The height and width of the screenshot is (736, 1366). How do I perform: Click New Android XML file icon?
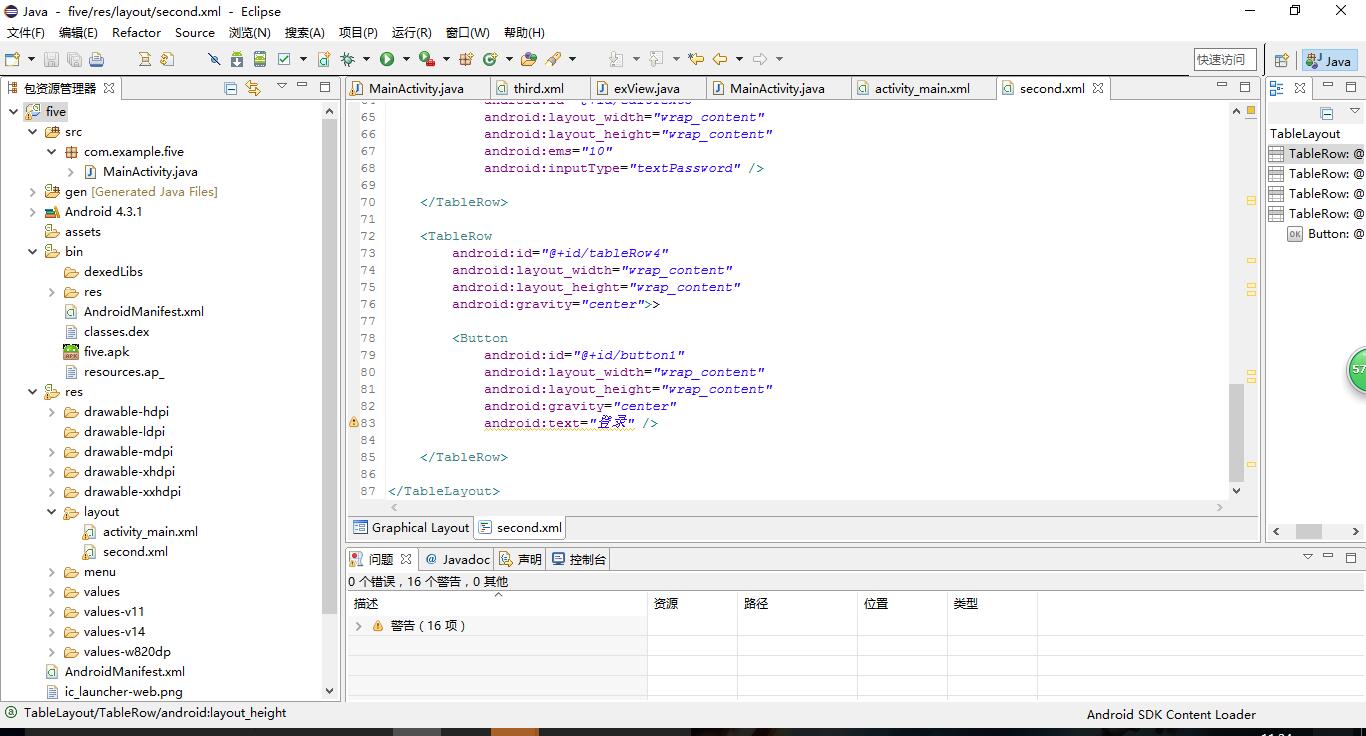(x=324, y=59)
